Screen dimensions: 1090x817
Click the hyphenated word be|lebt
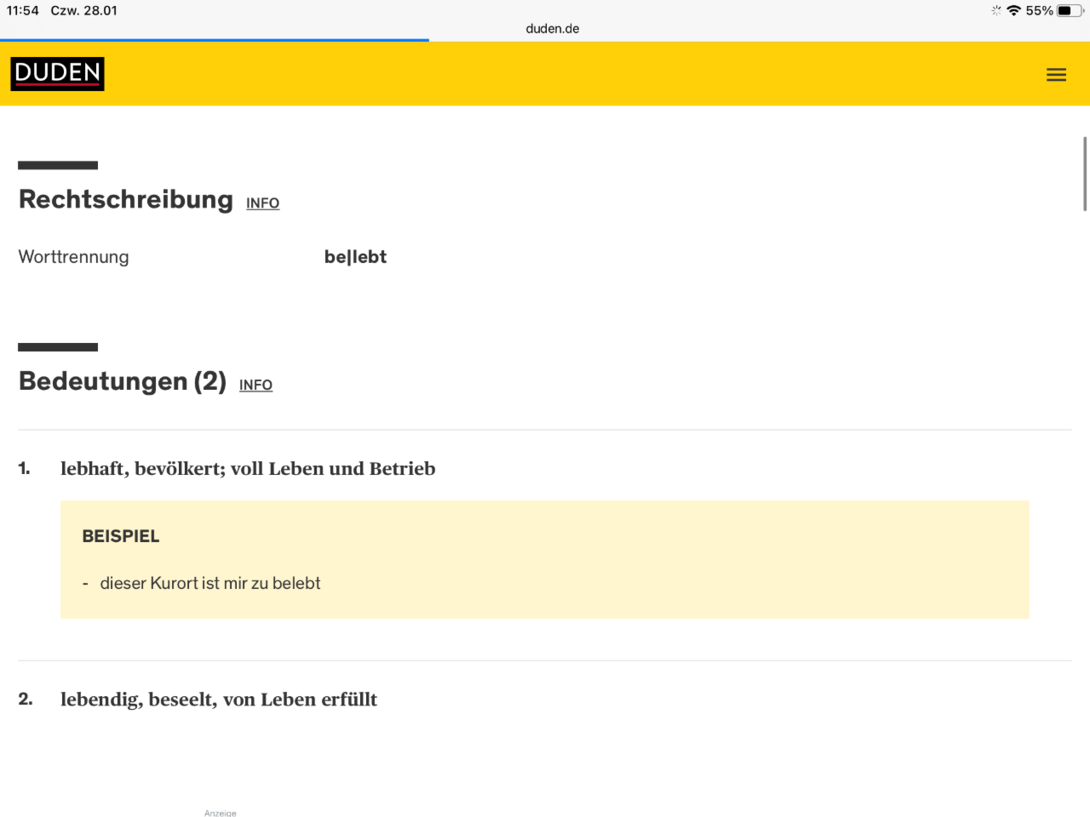click(355, 257)
